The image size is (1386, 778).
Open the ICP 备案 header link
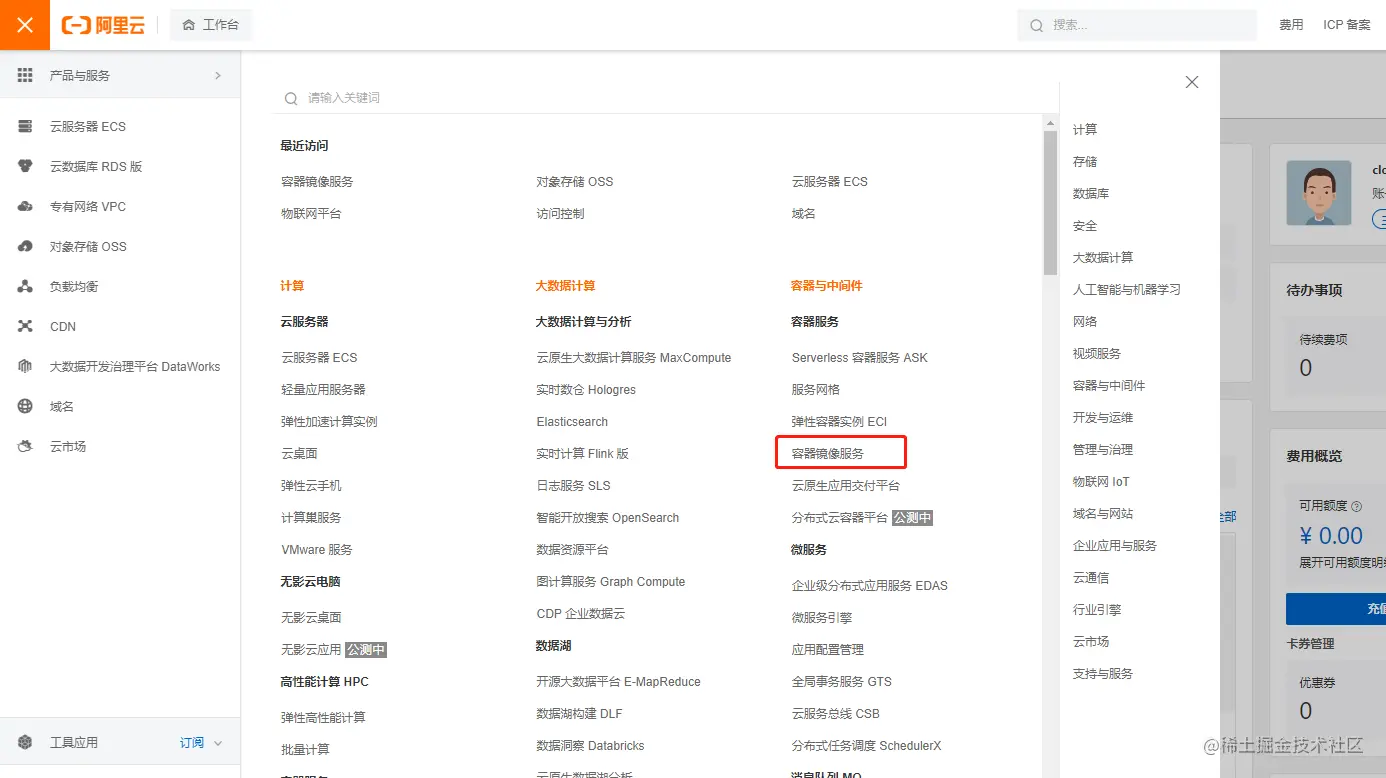(1347, 25)
